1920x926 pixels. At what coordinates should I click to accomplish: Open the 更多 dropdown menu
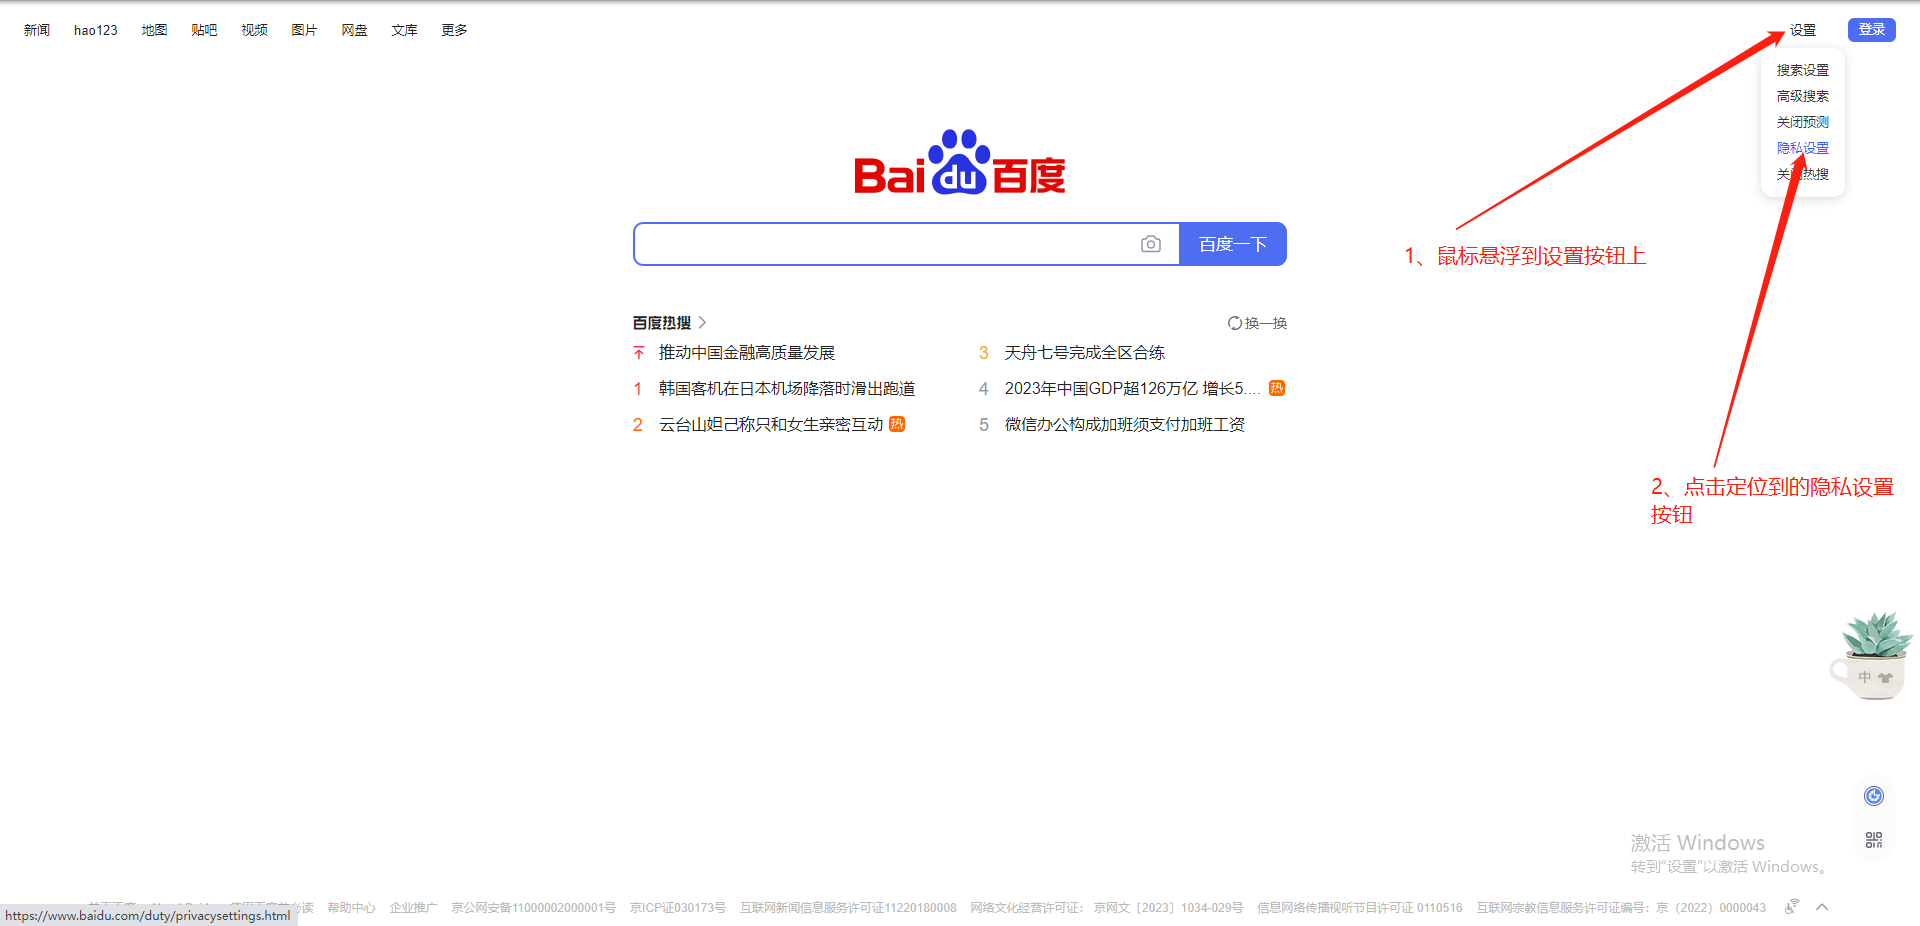[x=453, y=30]
